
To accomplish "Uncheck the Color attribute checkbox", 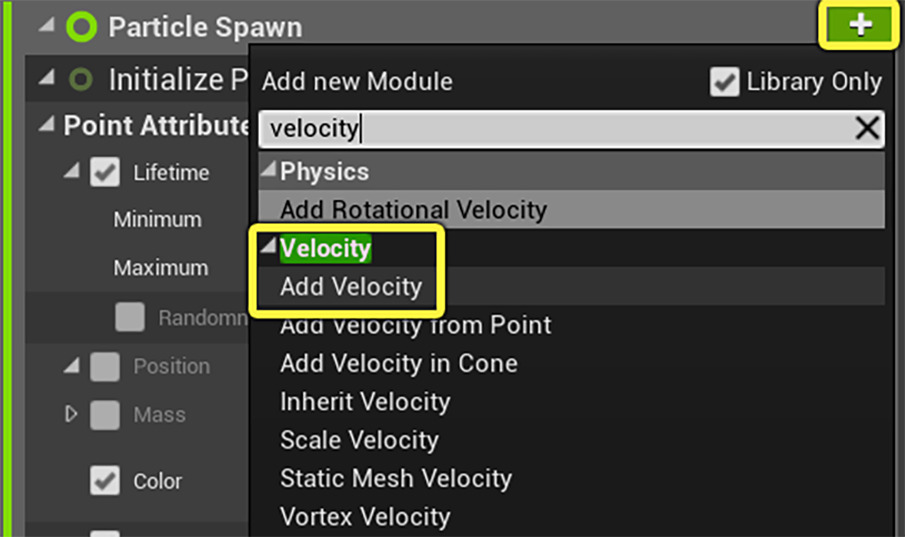I will tap(105, 481).
